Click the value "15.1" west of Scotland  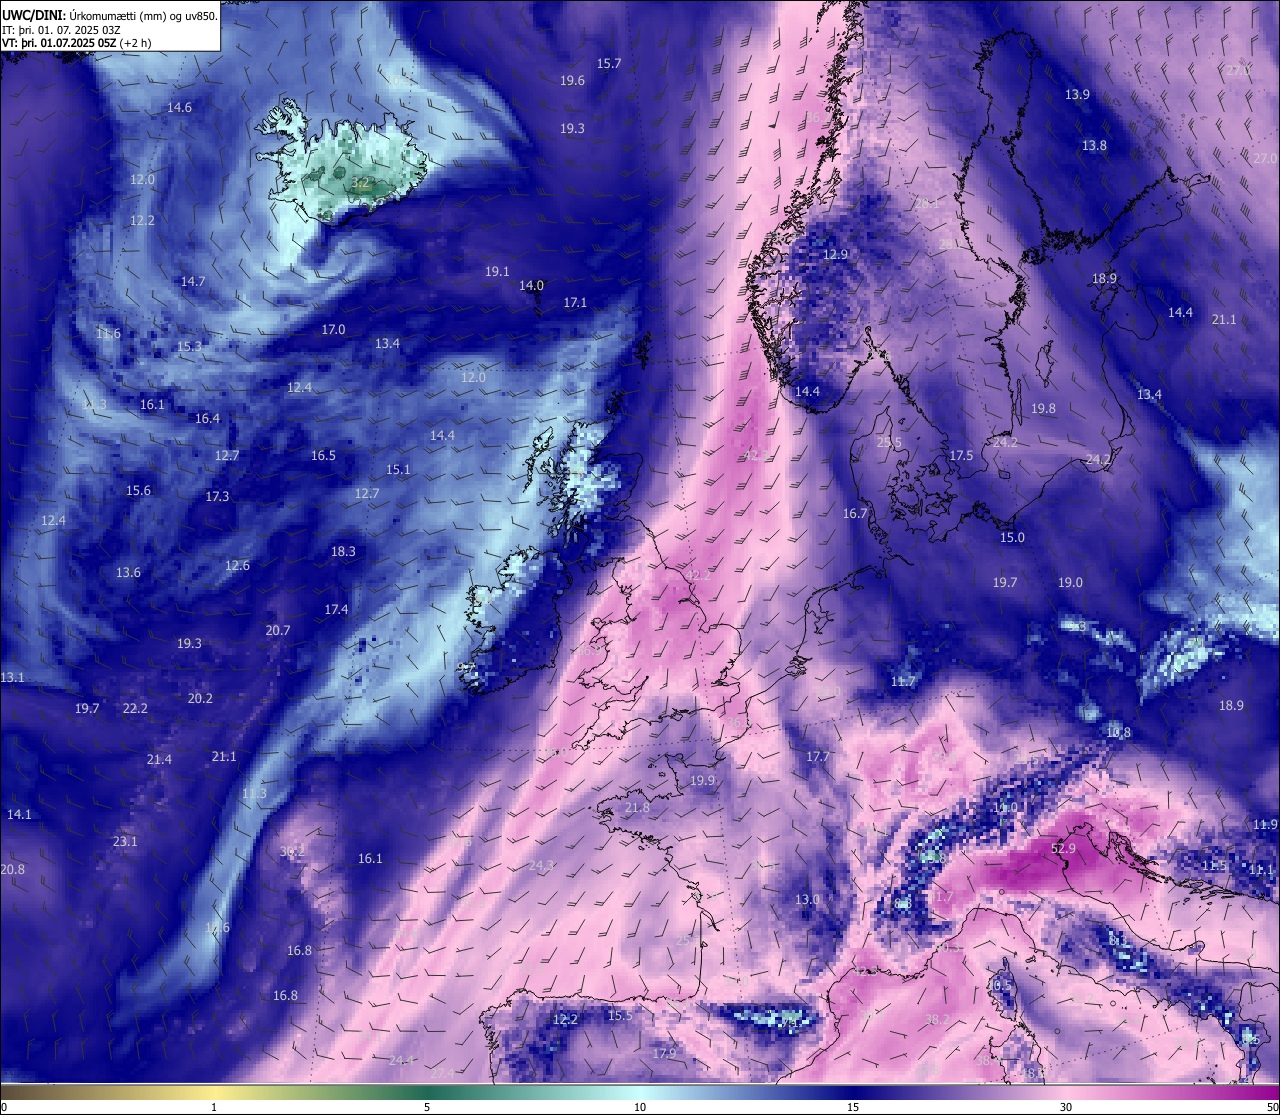(398, 469)
